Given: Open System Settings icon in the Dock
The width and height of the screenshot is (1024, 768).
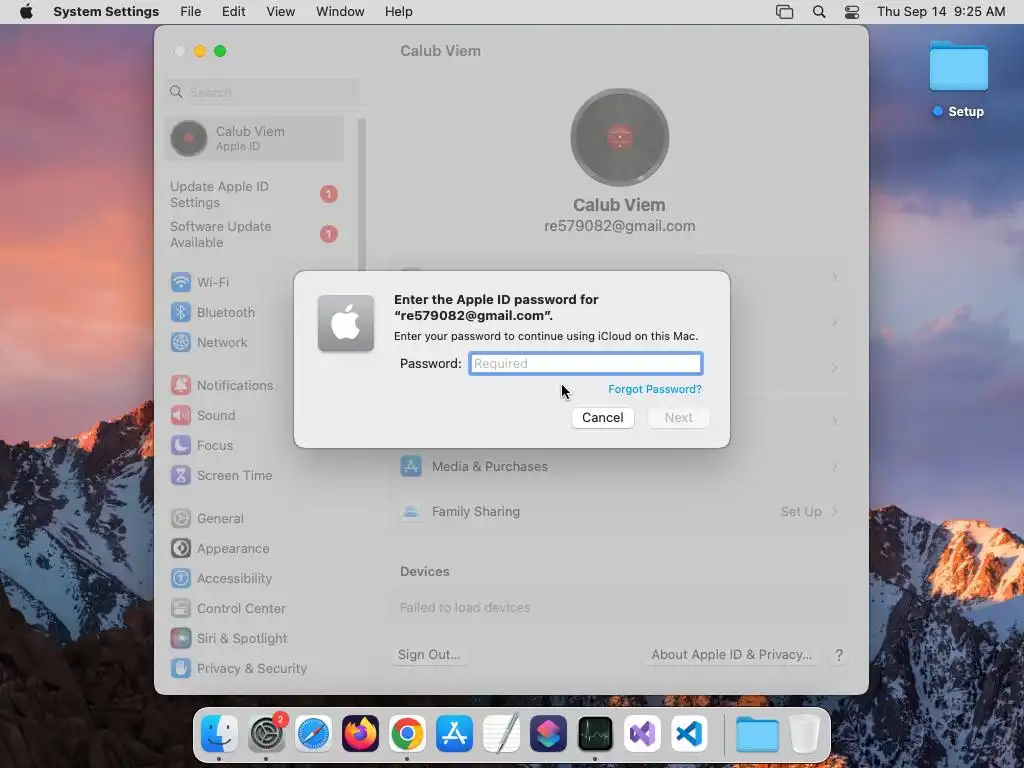Looking at the screenshot, I should pyautogui.click(x=266, y=733).
